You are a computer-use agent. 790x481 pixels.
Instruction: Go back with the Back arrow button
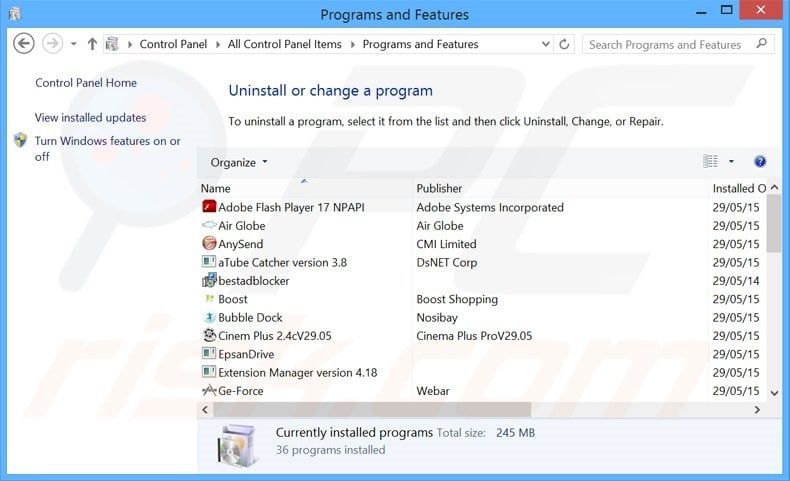coord(23,43)
